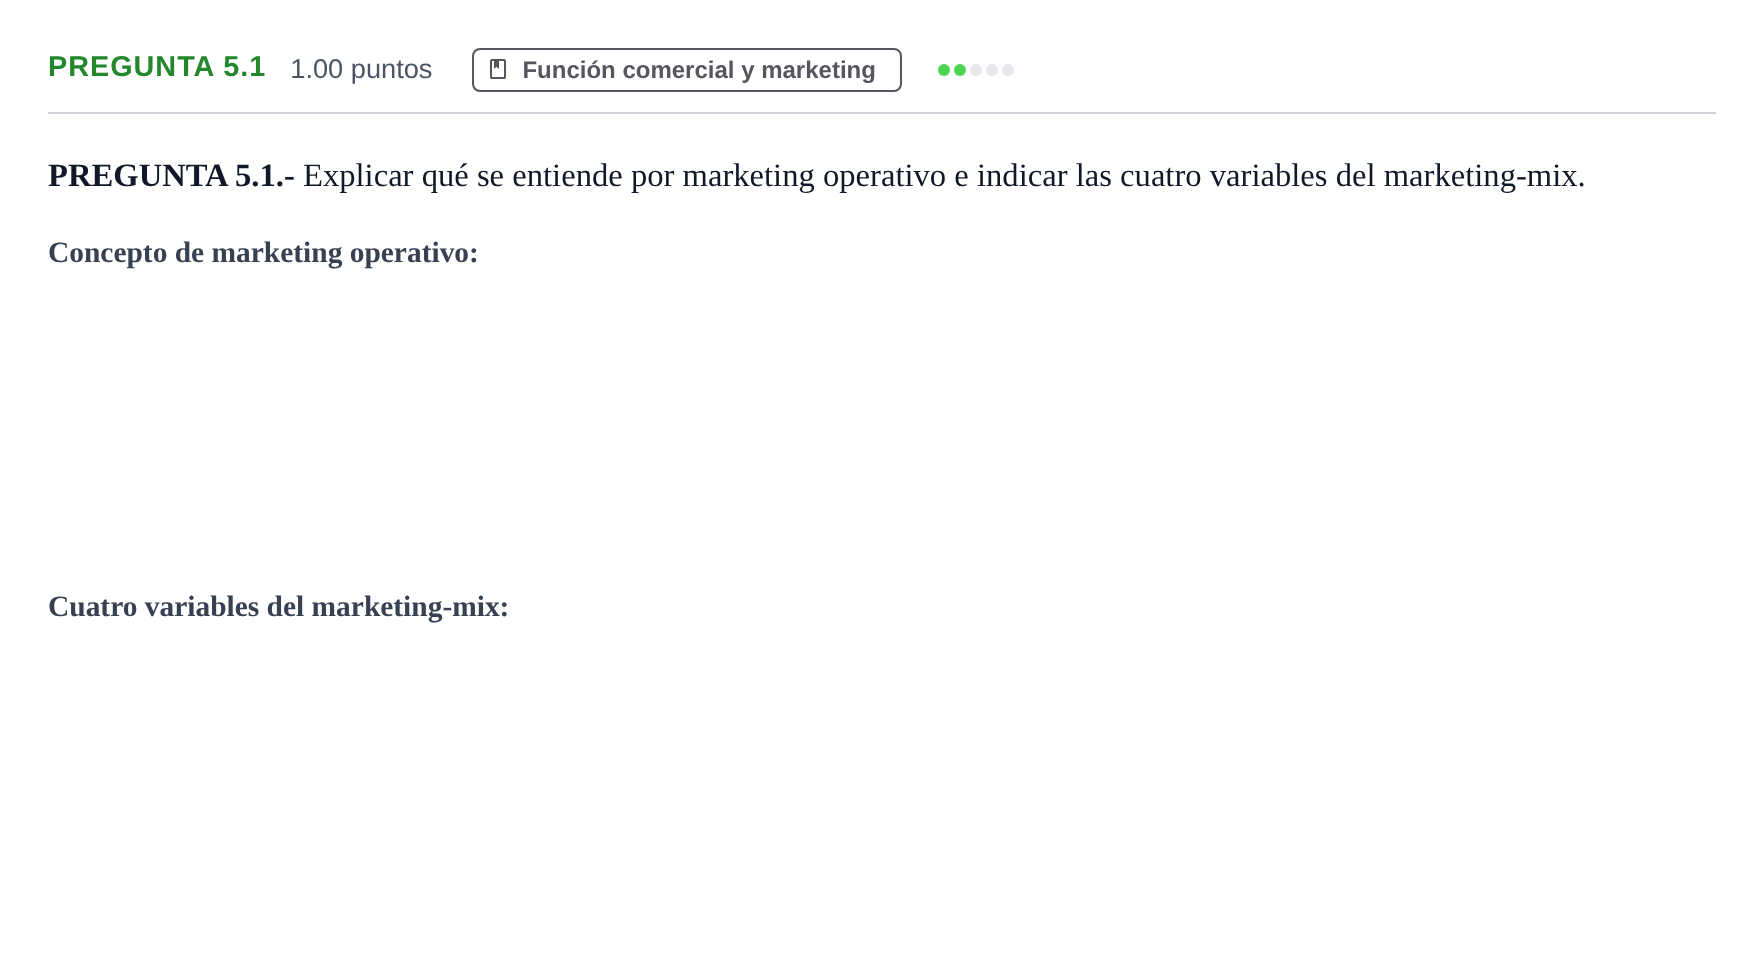Click the five-dot difficulty level indicator
1764x974 pixels.
976,70
